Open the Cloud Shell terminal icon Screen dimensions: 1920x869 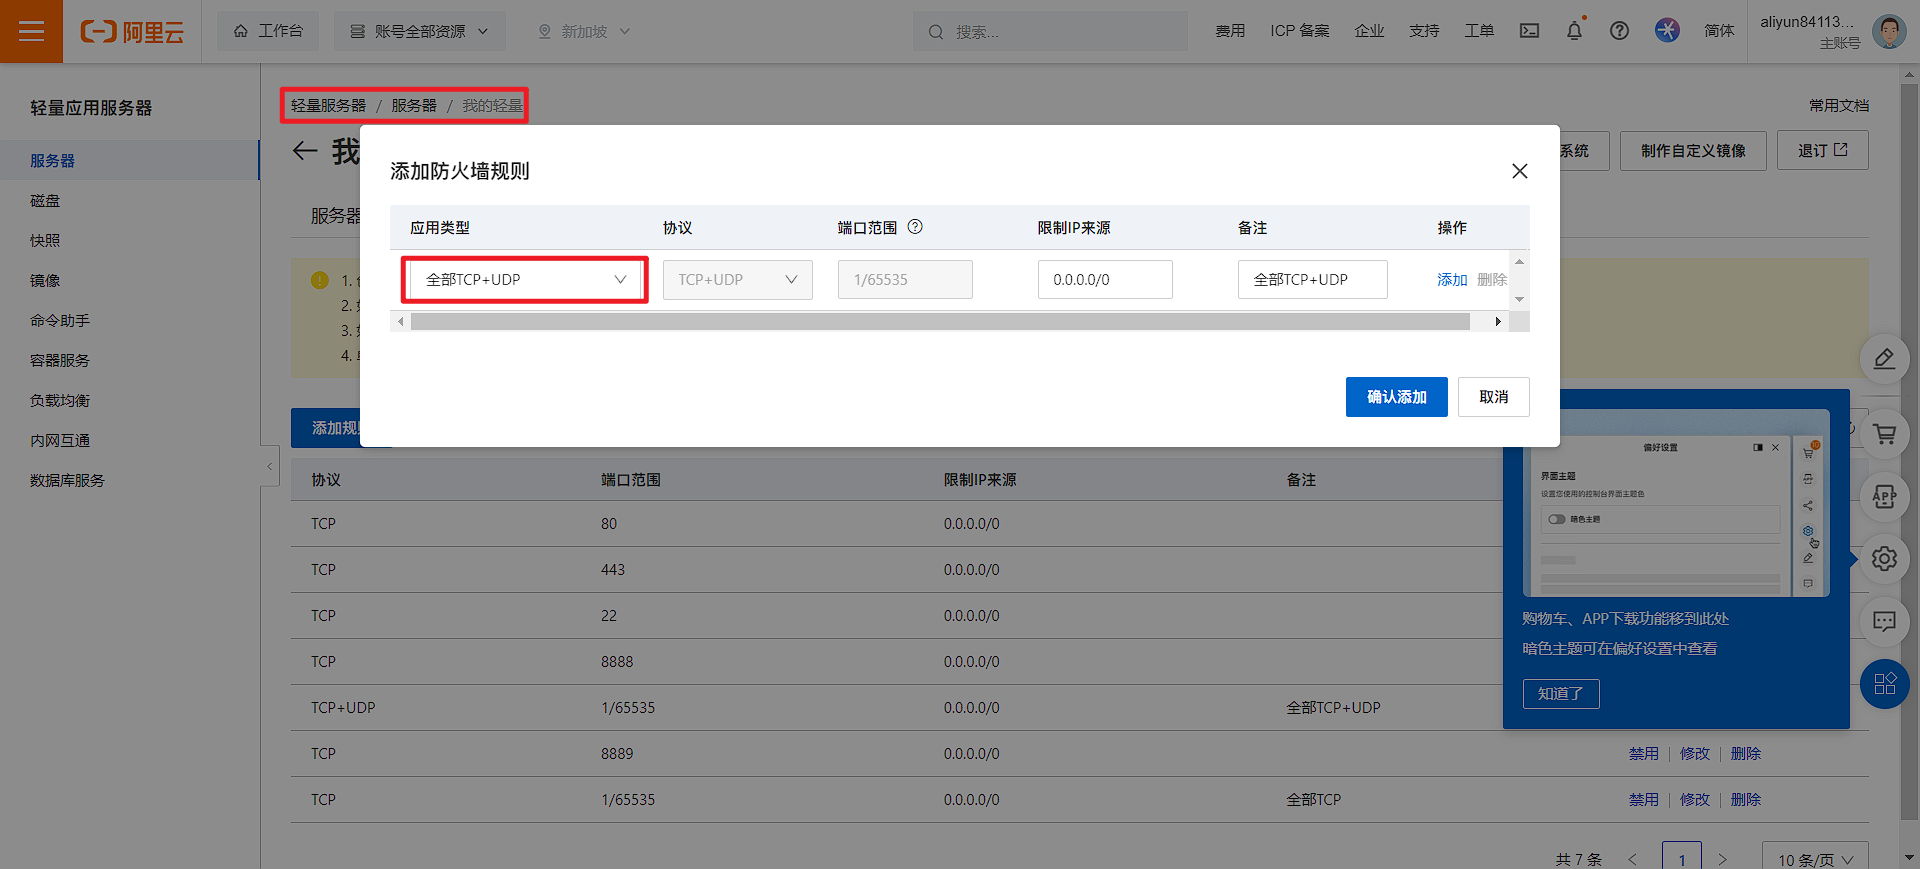1529,31
